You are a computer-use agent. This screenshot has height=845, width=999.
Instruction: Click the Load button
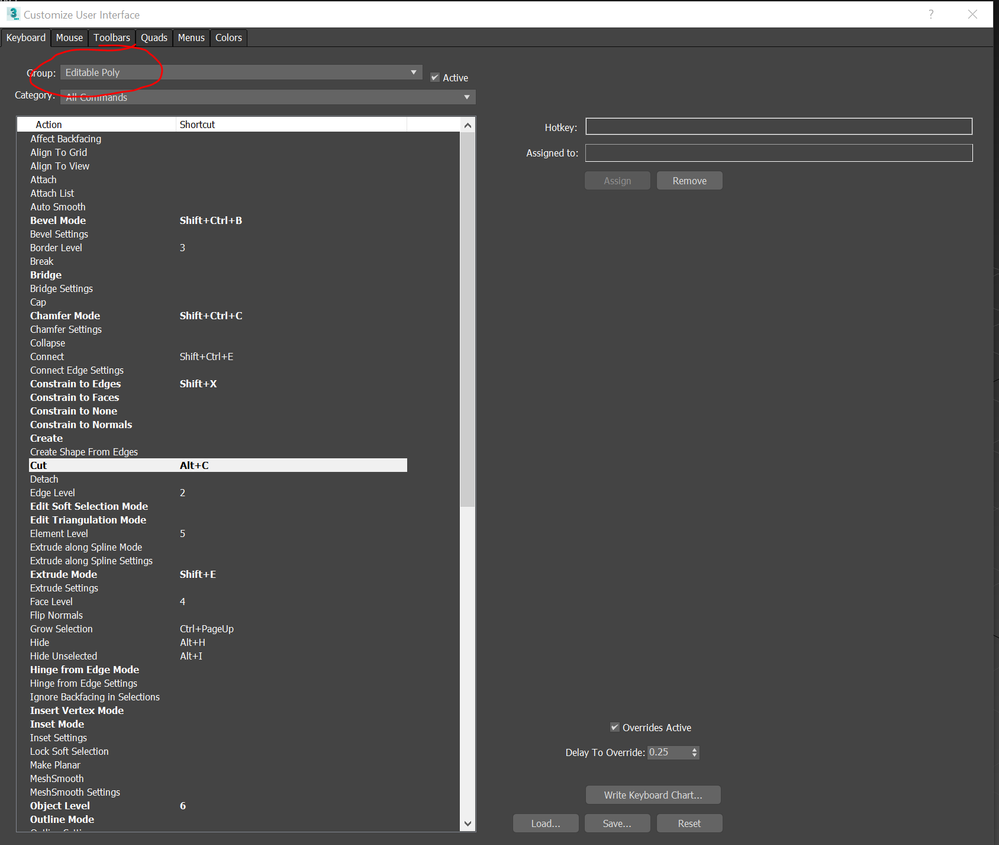(x=546, y=823)
